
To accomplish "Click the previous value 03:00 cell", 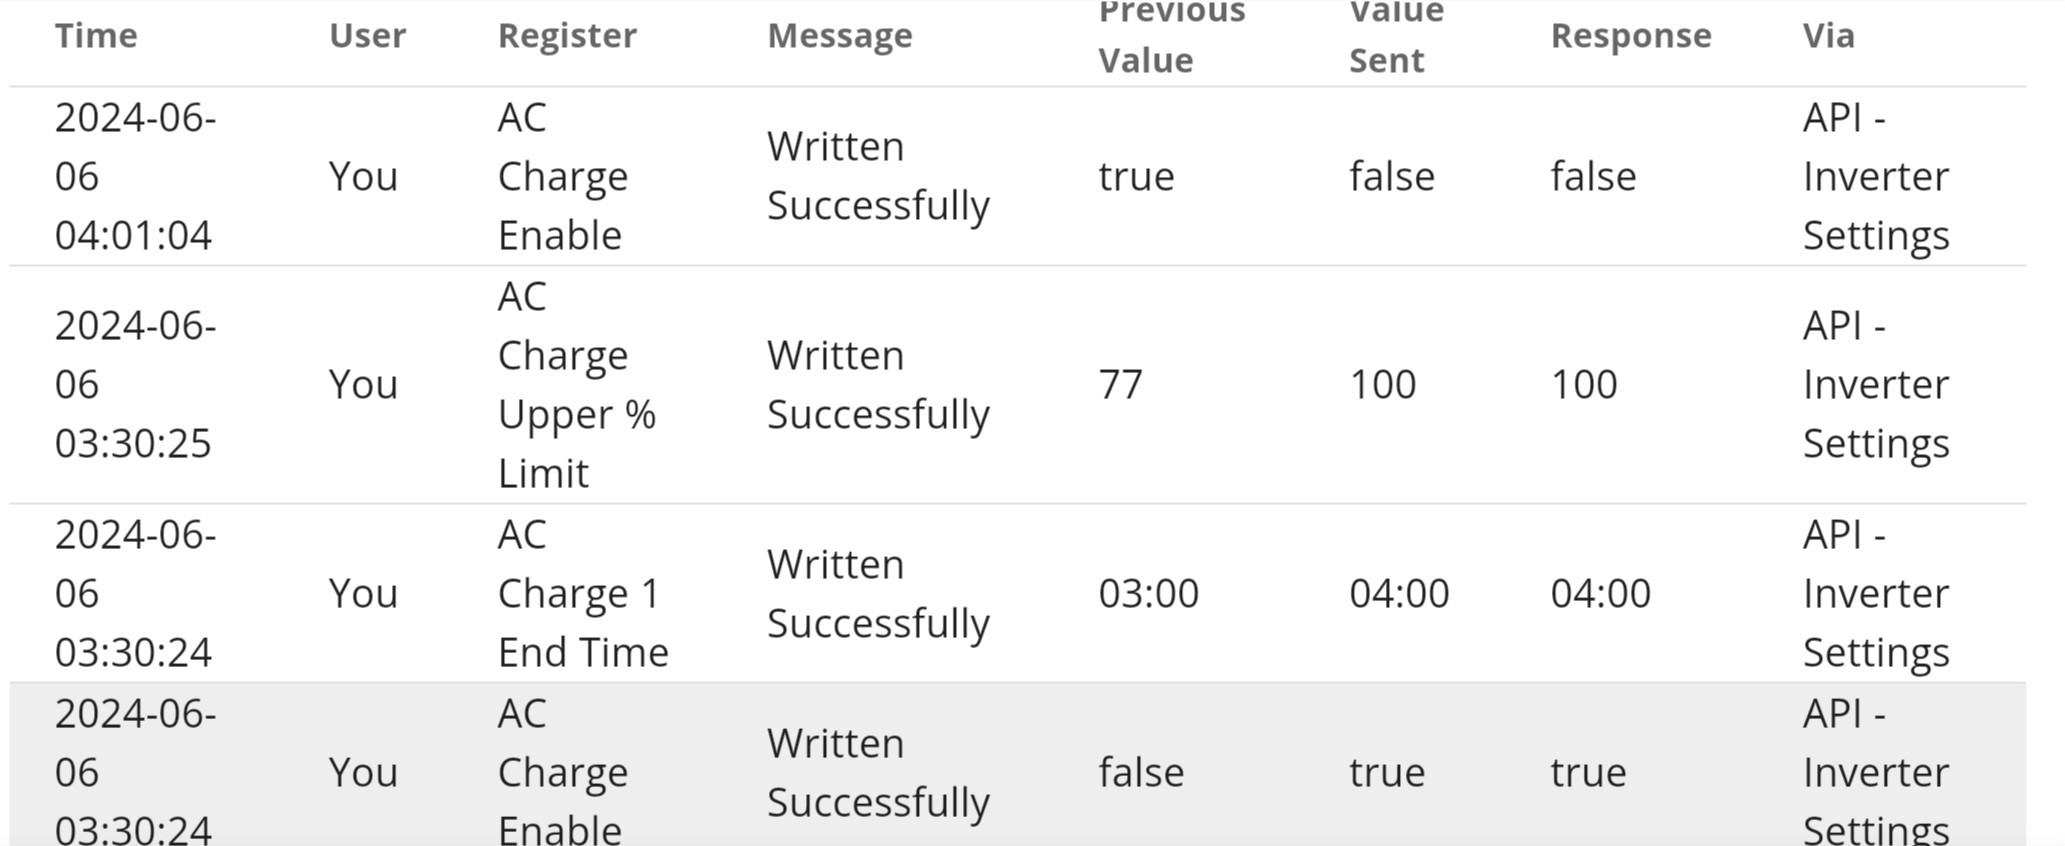I will [1148, 594].
